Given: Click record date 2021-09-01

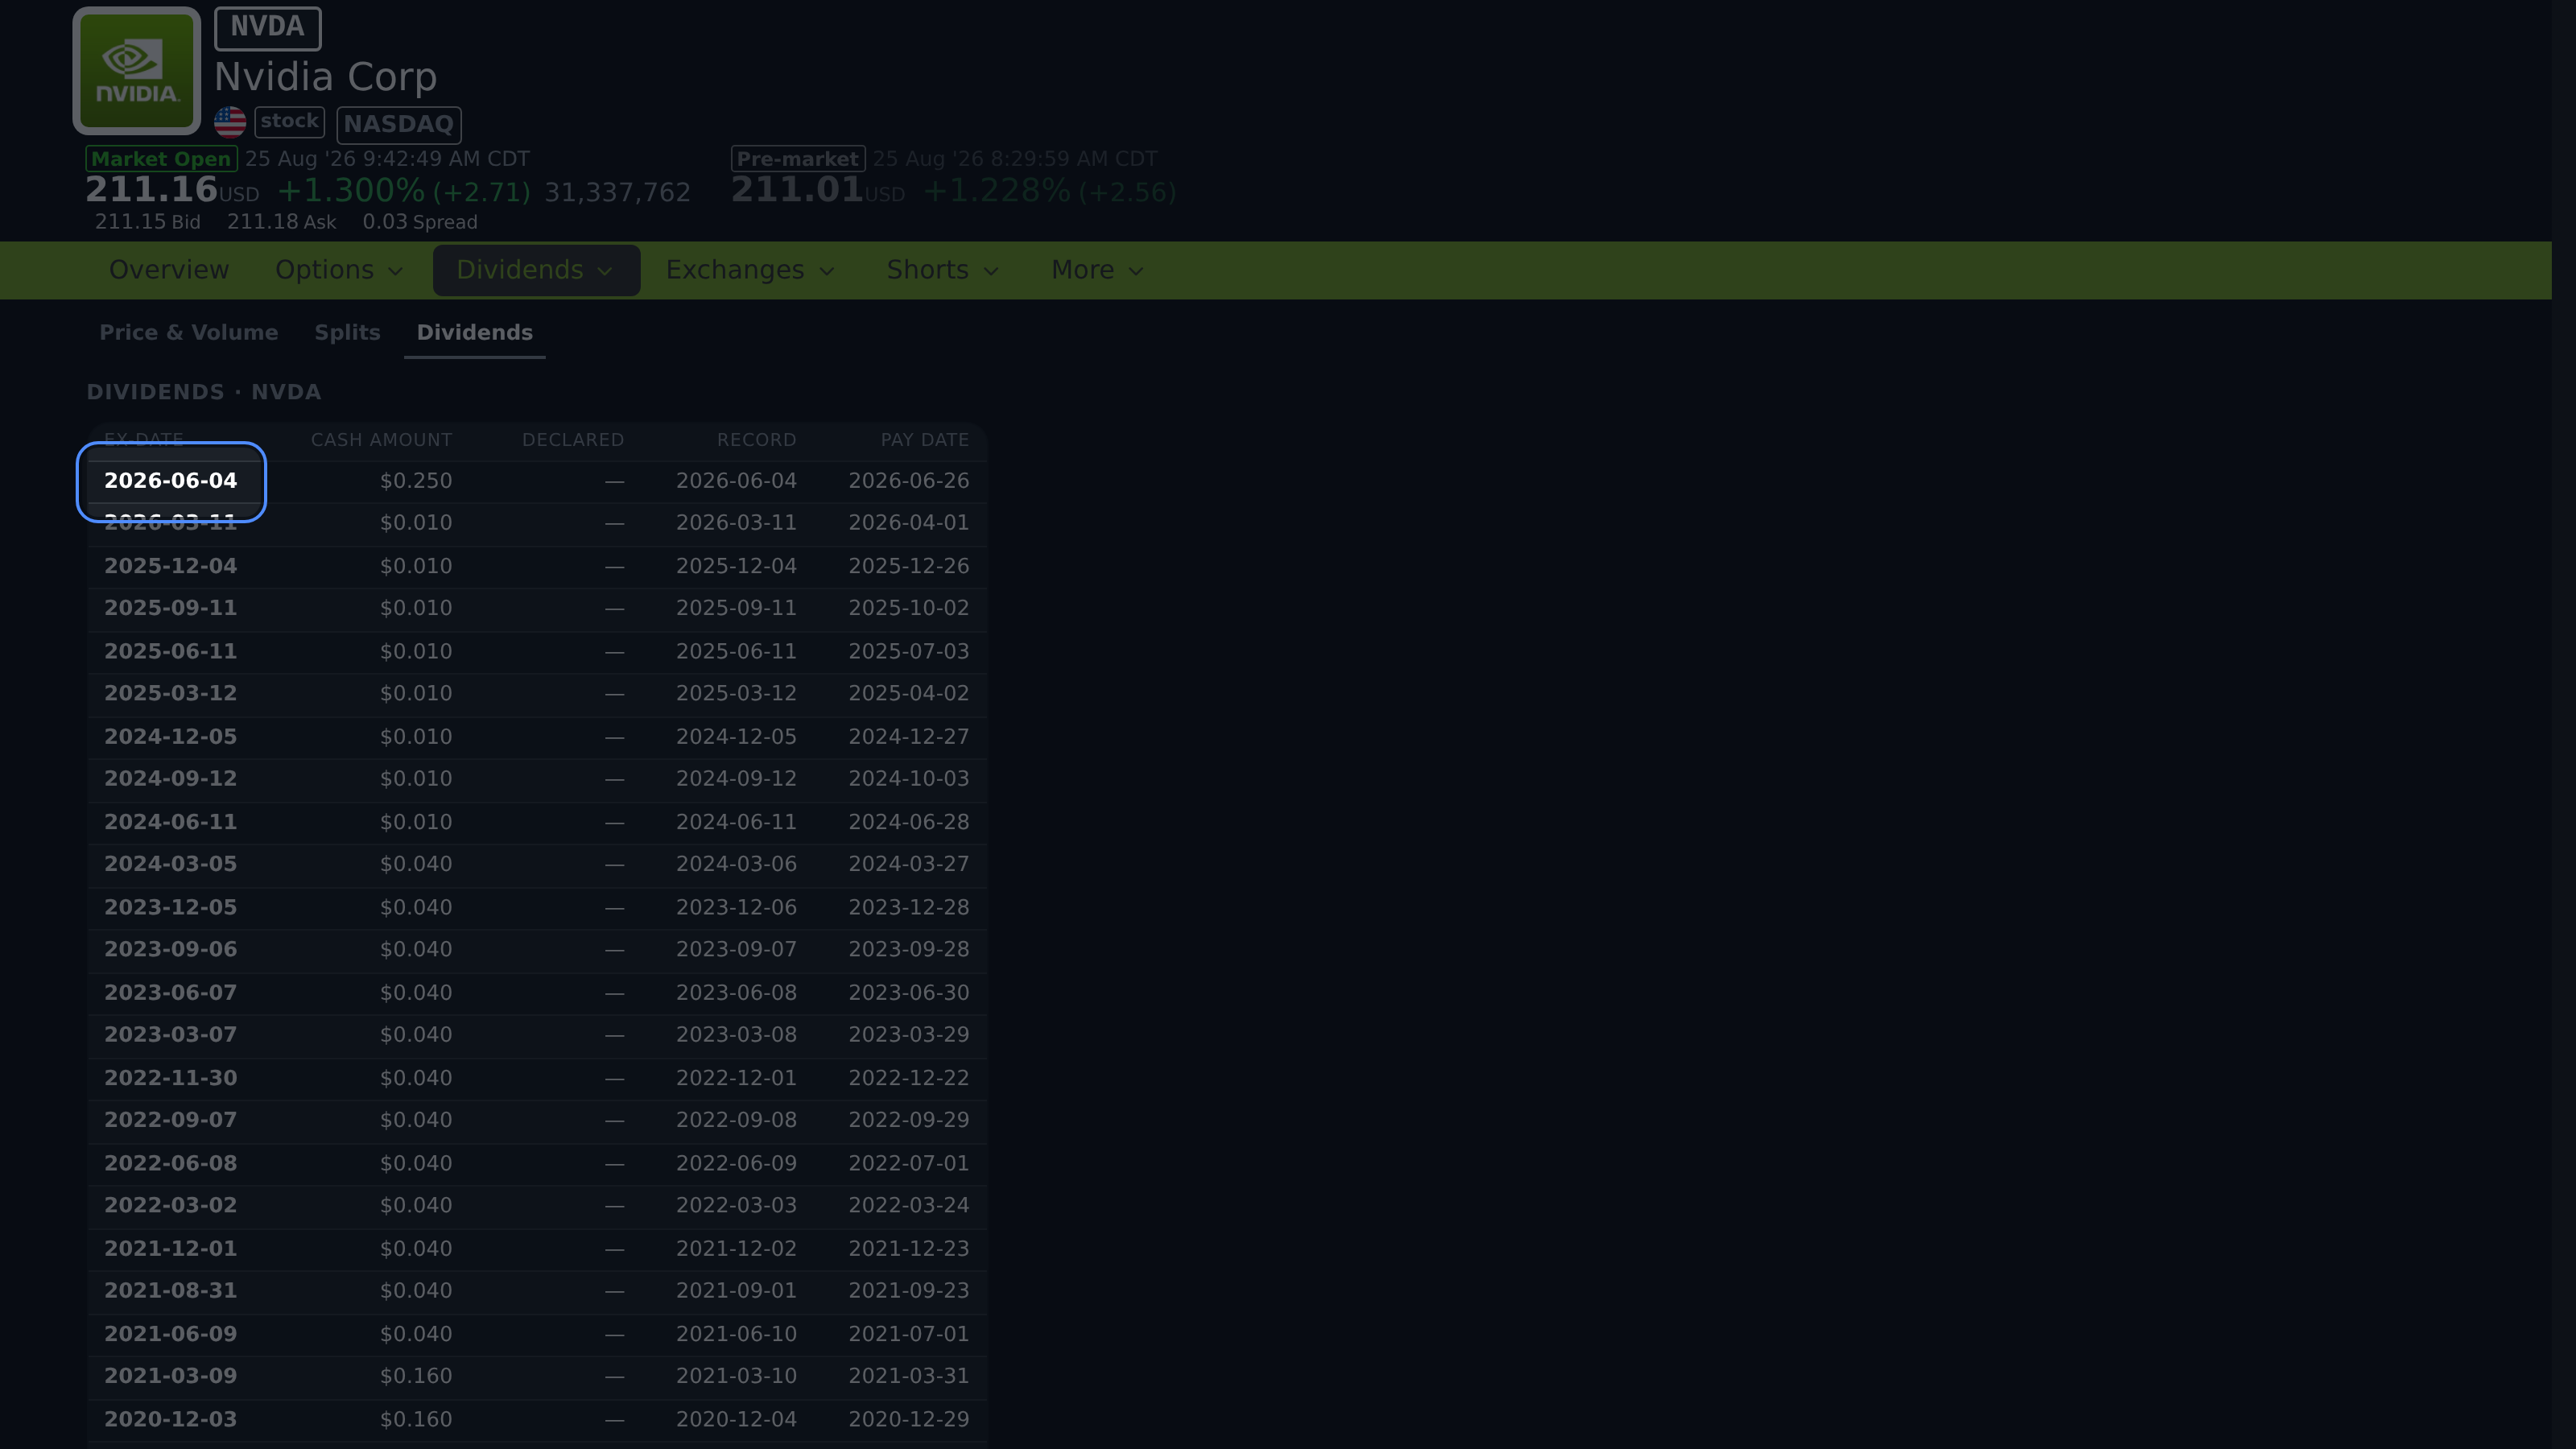Looking at the screenshot, I should (x=736, y=1290).
